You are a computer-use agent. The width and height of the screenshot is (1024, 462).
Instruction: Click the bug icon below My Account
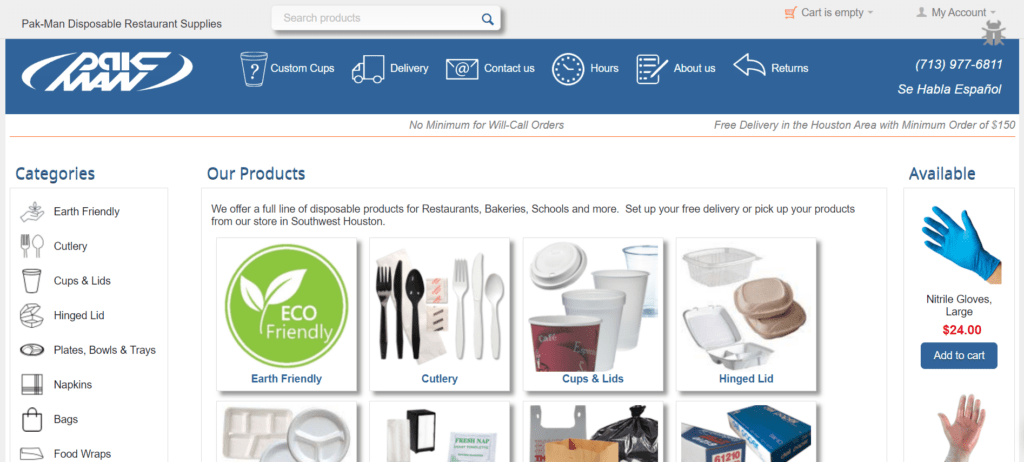tap(993, 33)
